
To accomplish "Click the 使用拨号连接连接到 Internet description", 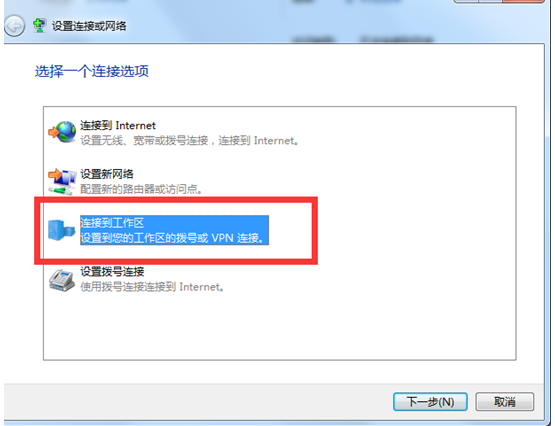I will point(152,287).
